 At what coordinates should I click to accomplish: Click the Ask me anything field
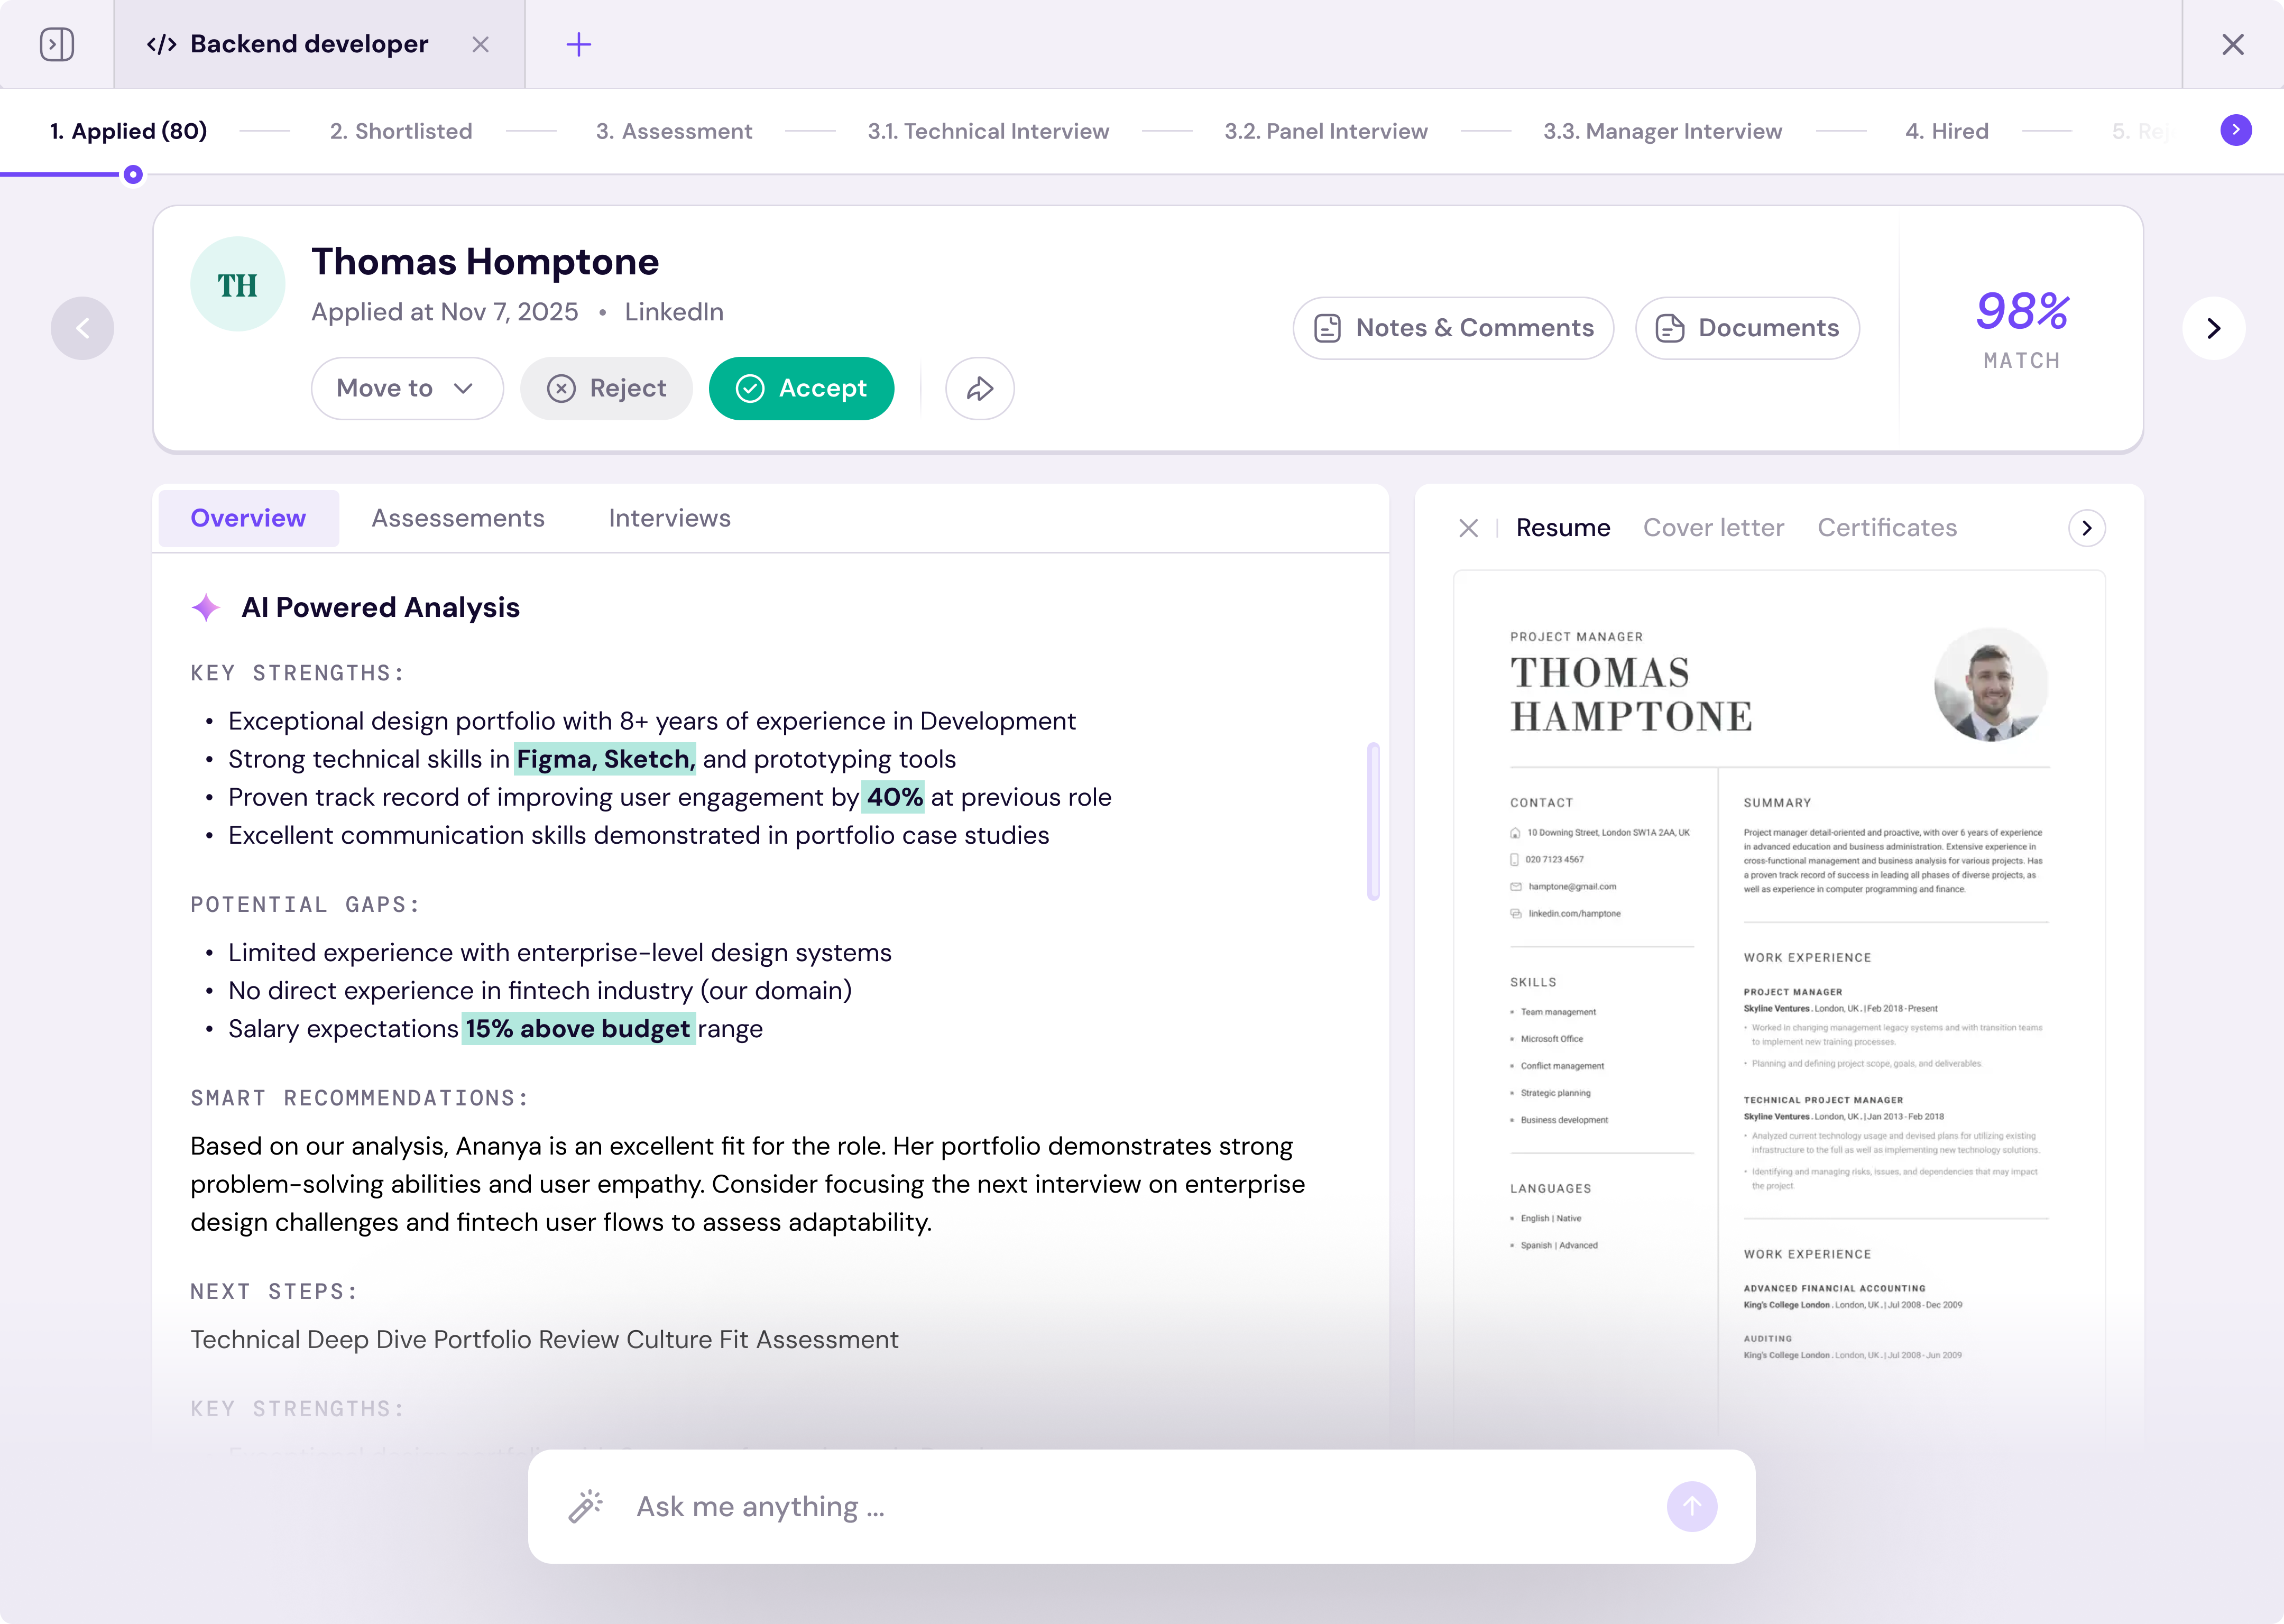point(1140,1506)
